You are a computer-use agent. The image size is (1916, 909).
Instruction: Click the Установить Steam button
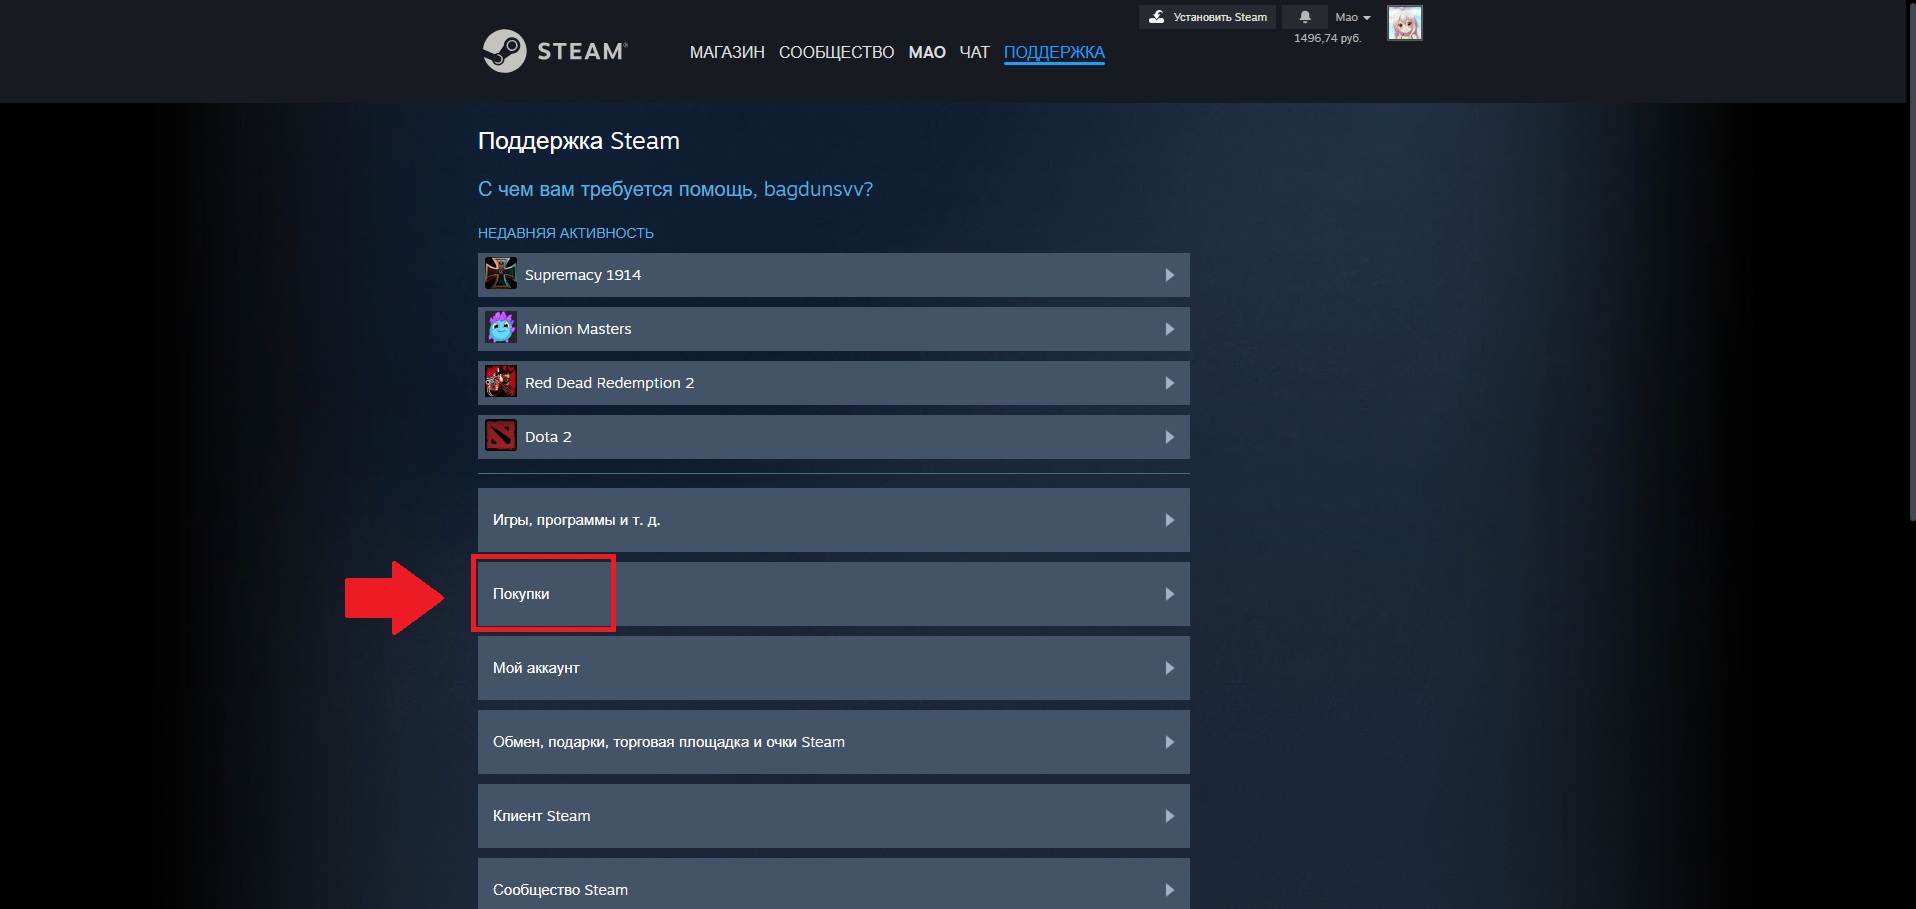[1207, 17]
